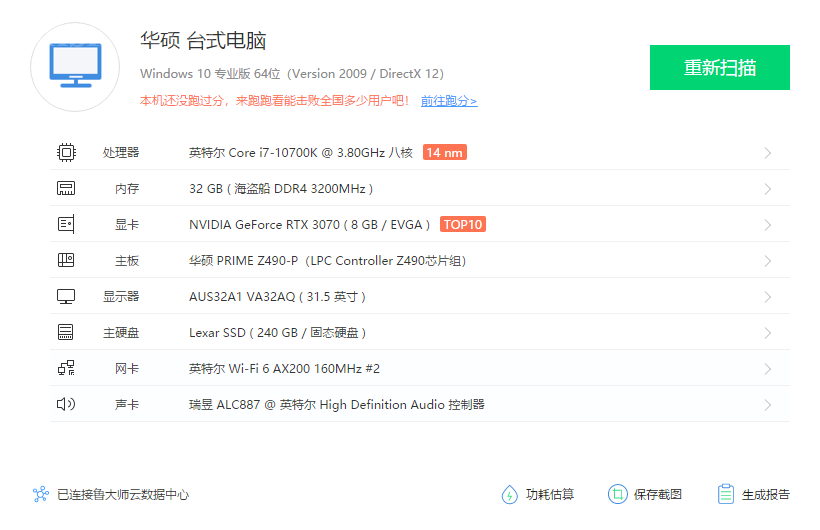Screen dimensions: 820x530
Task: Click the 主板 label
Action: [x=127, y=261]
